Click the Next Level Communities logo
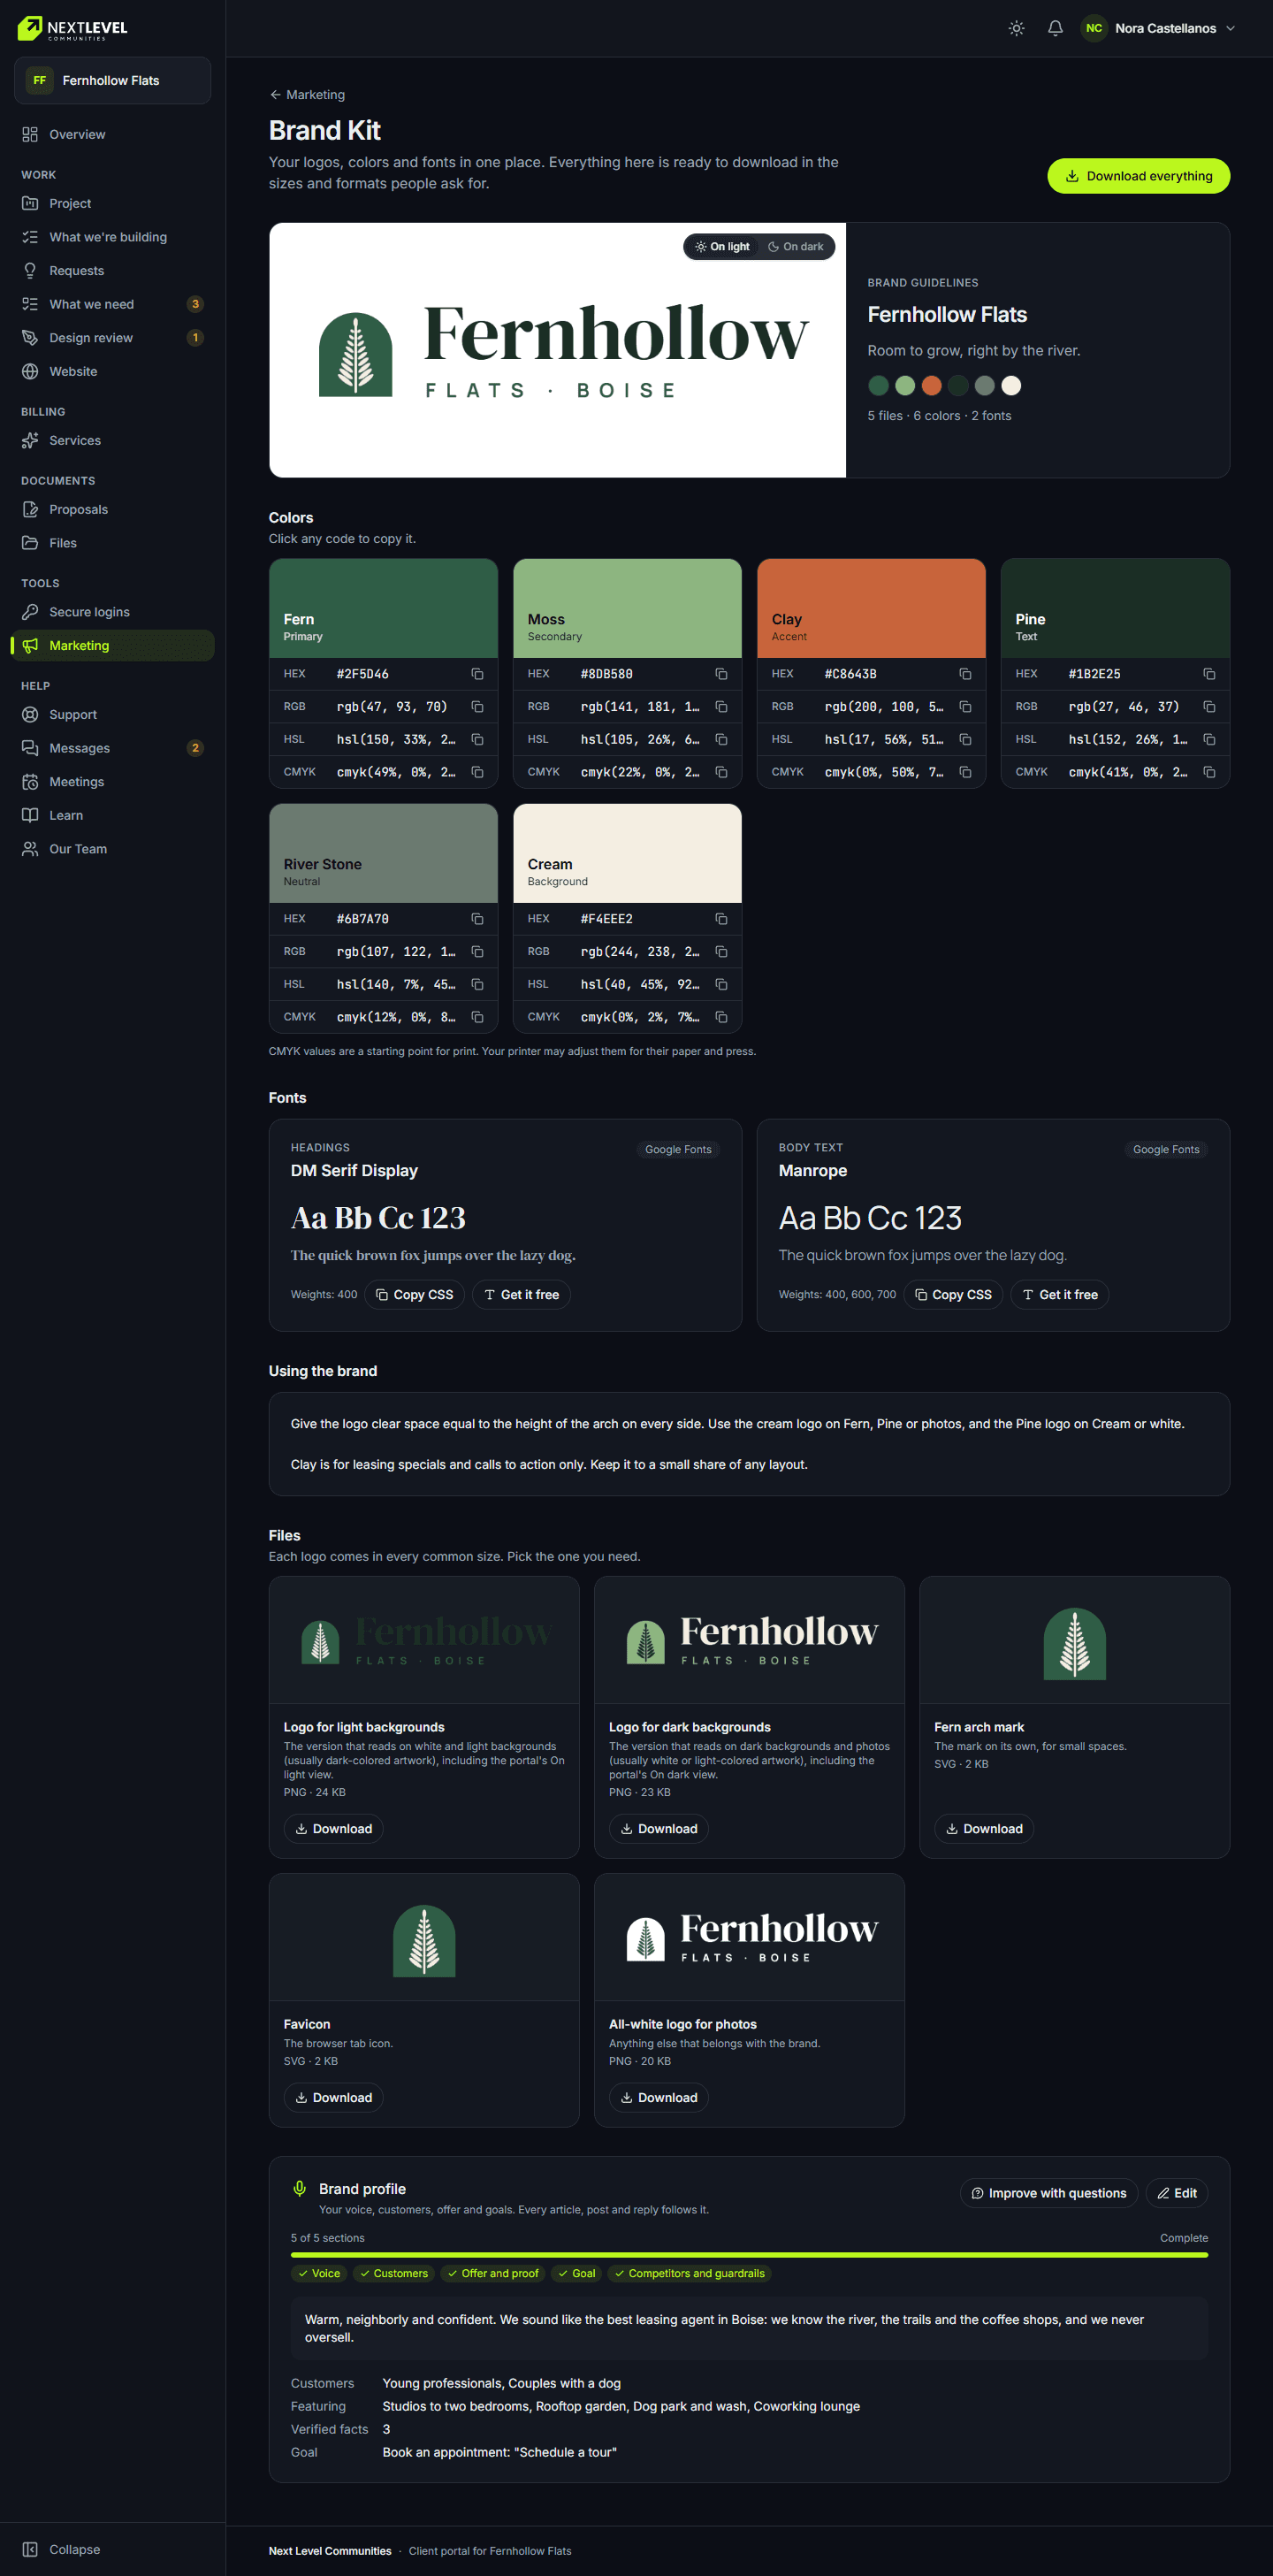1273x2576 pixels. 72,28
